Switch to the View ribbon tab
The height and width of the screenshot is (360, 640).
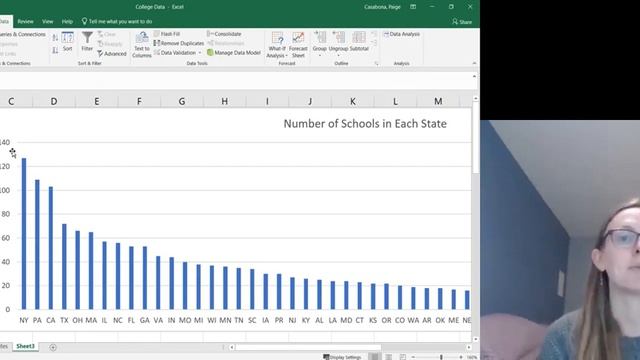tap(48, 21)
